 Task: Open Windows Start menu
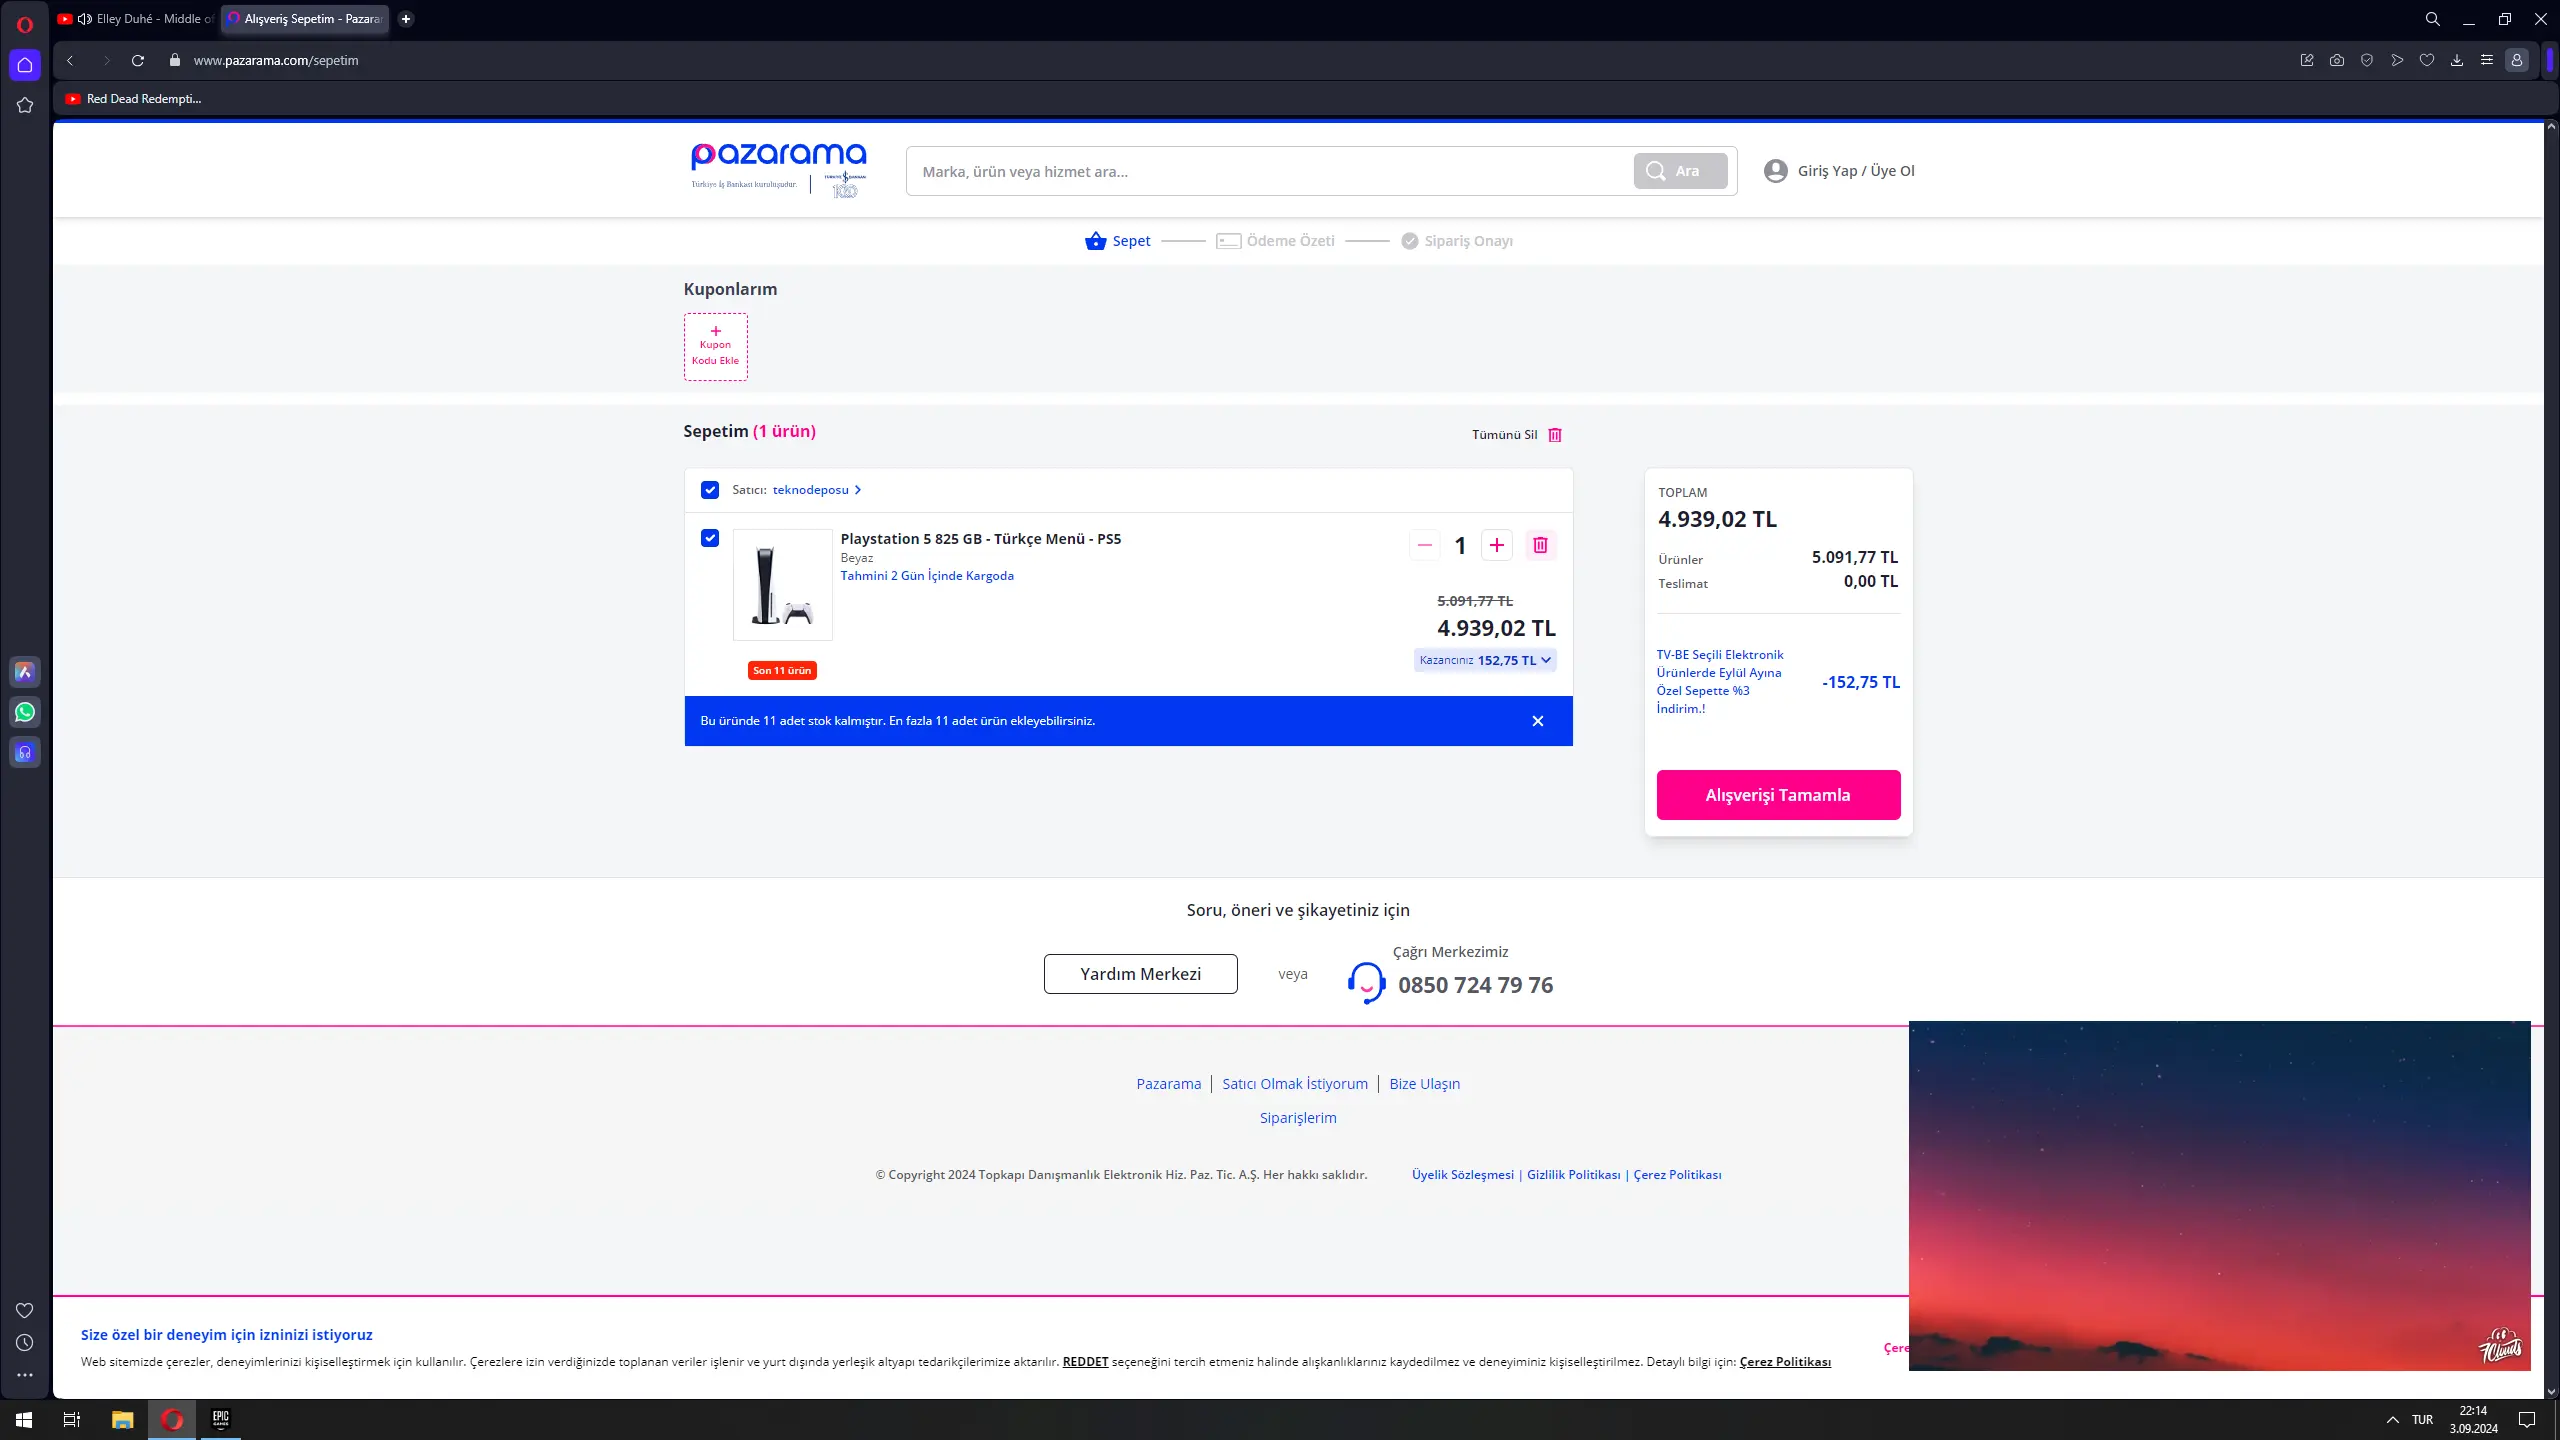tap(24, 1419)
